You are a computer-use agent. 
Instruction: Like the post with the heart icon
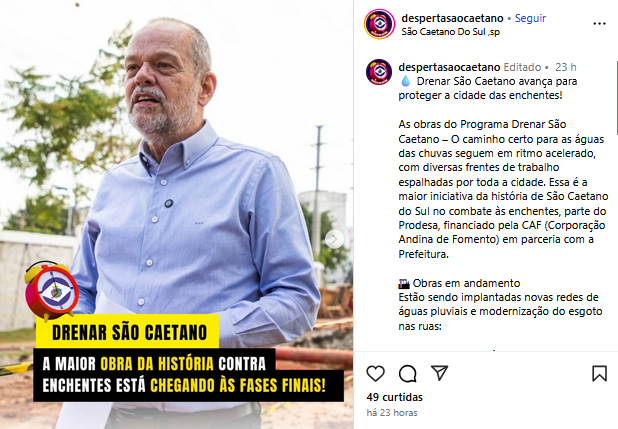[x=375, y=373]
